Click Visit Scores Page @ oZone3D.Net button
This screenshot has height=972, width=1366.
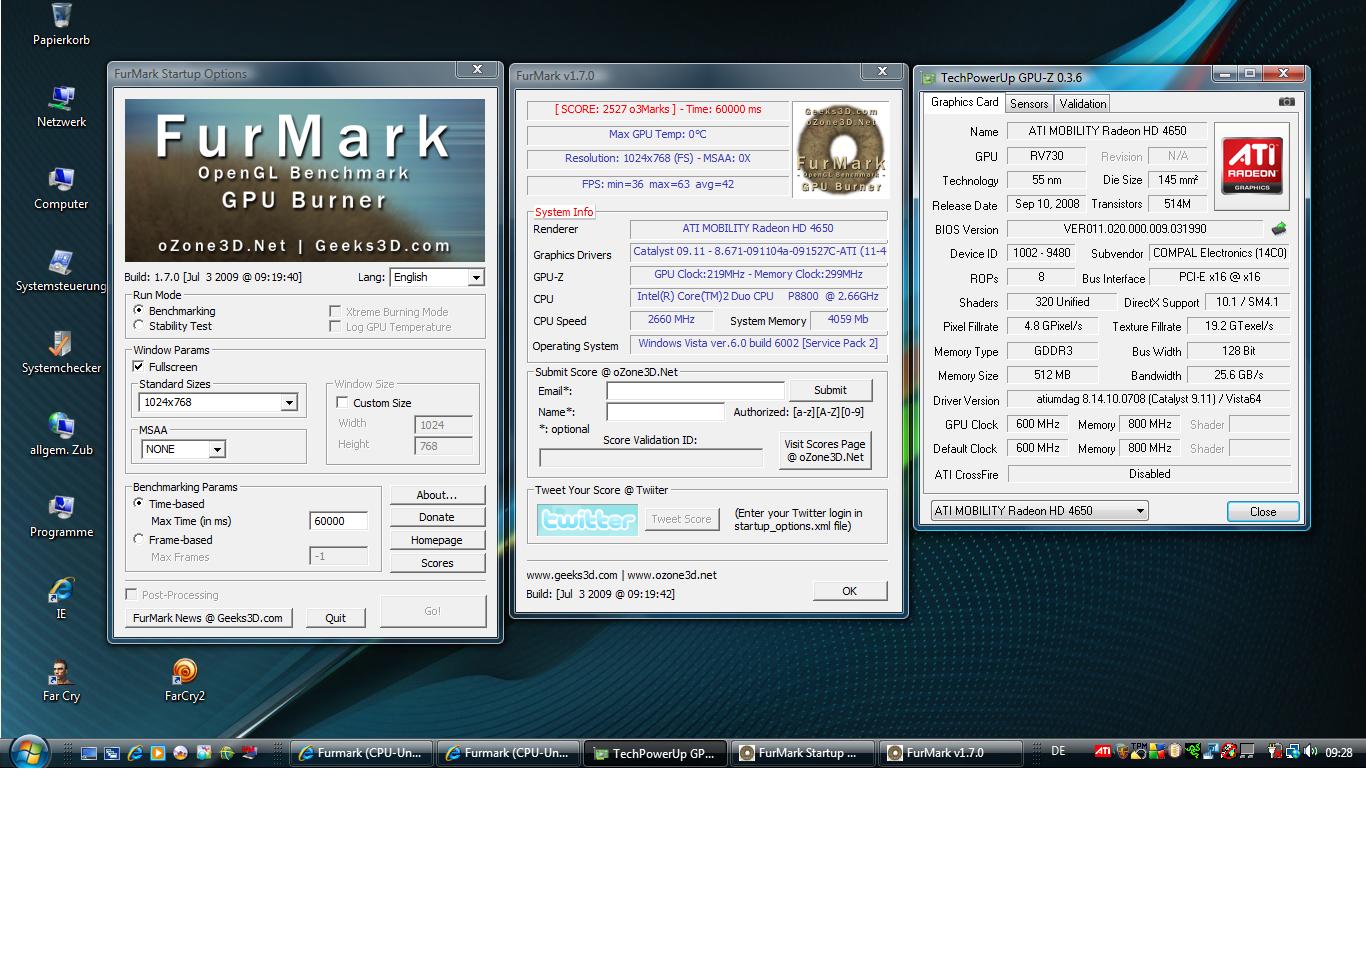click(x=825, y=450)
